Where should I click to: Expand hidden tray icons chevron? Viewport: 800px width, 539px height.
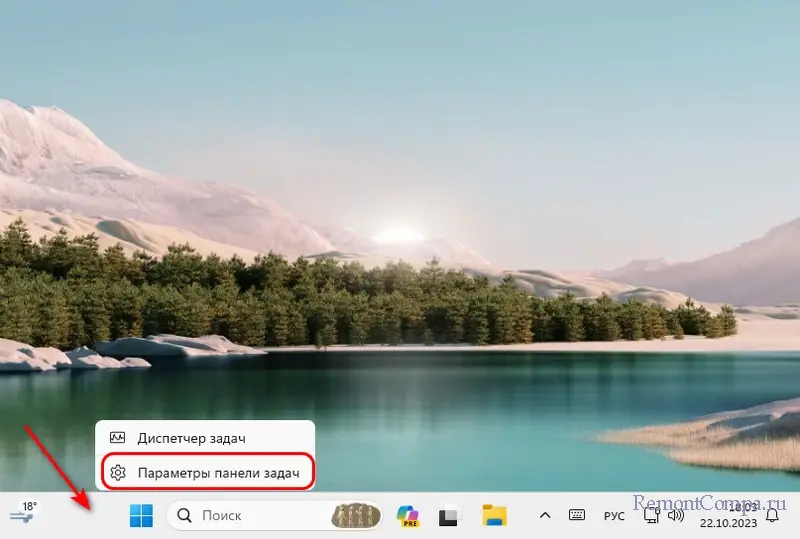pyautogui.click(x=545, y=516)
